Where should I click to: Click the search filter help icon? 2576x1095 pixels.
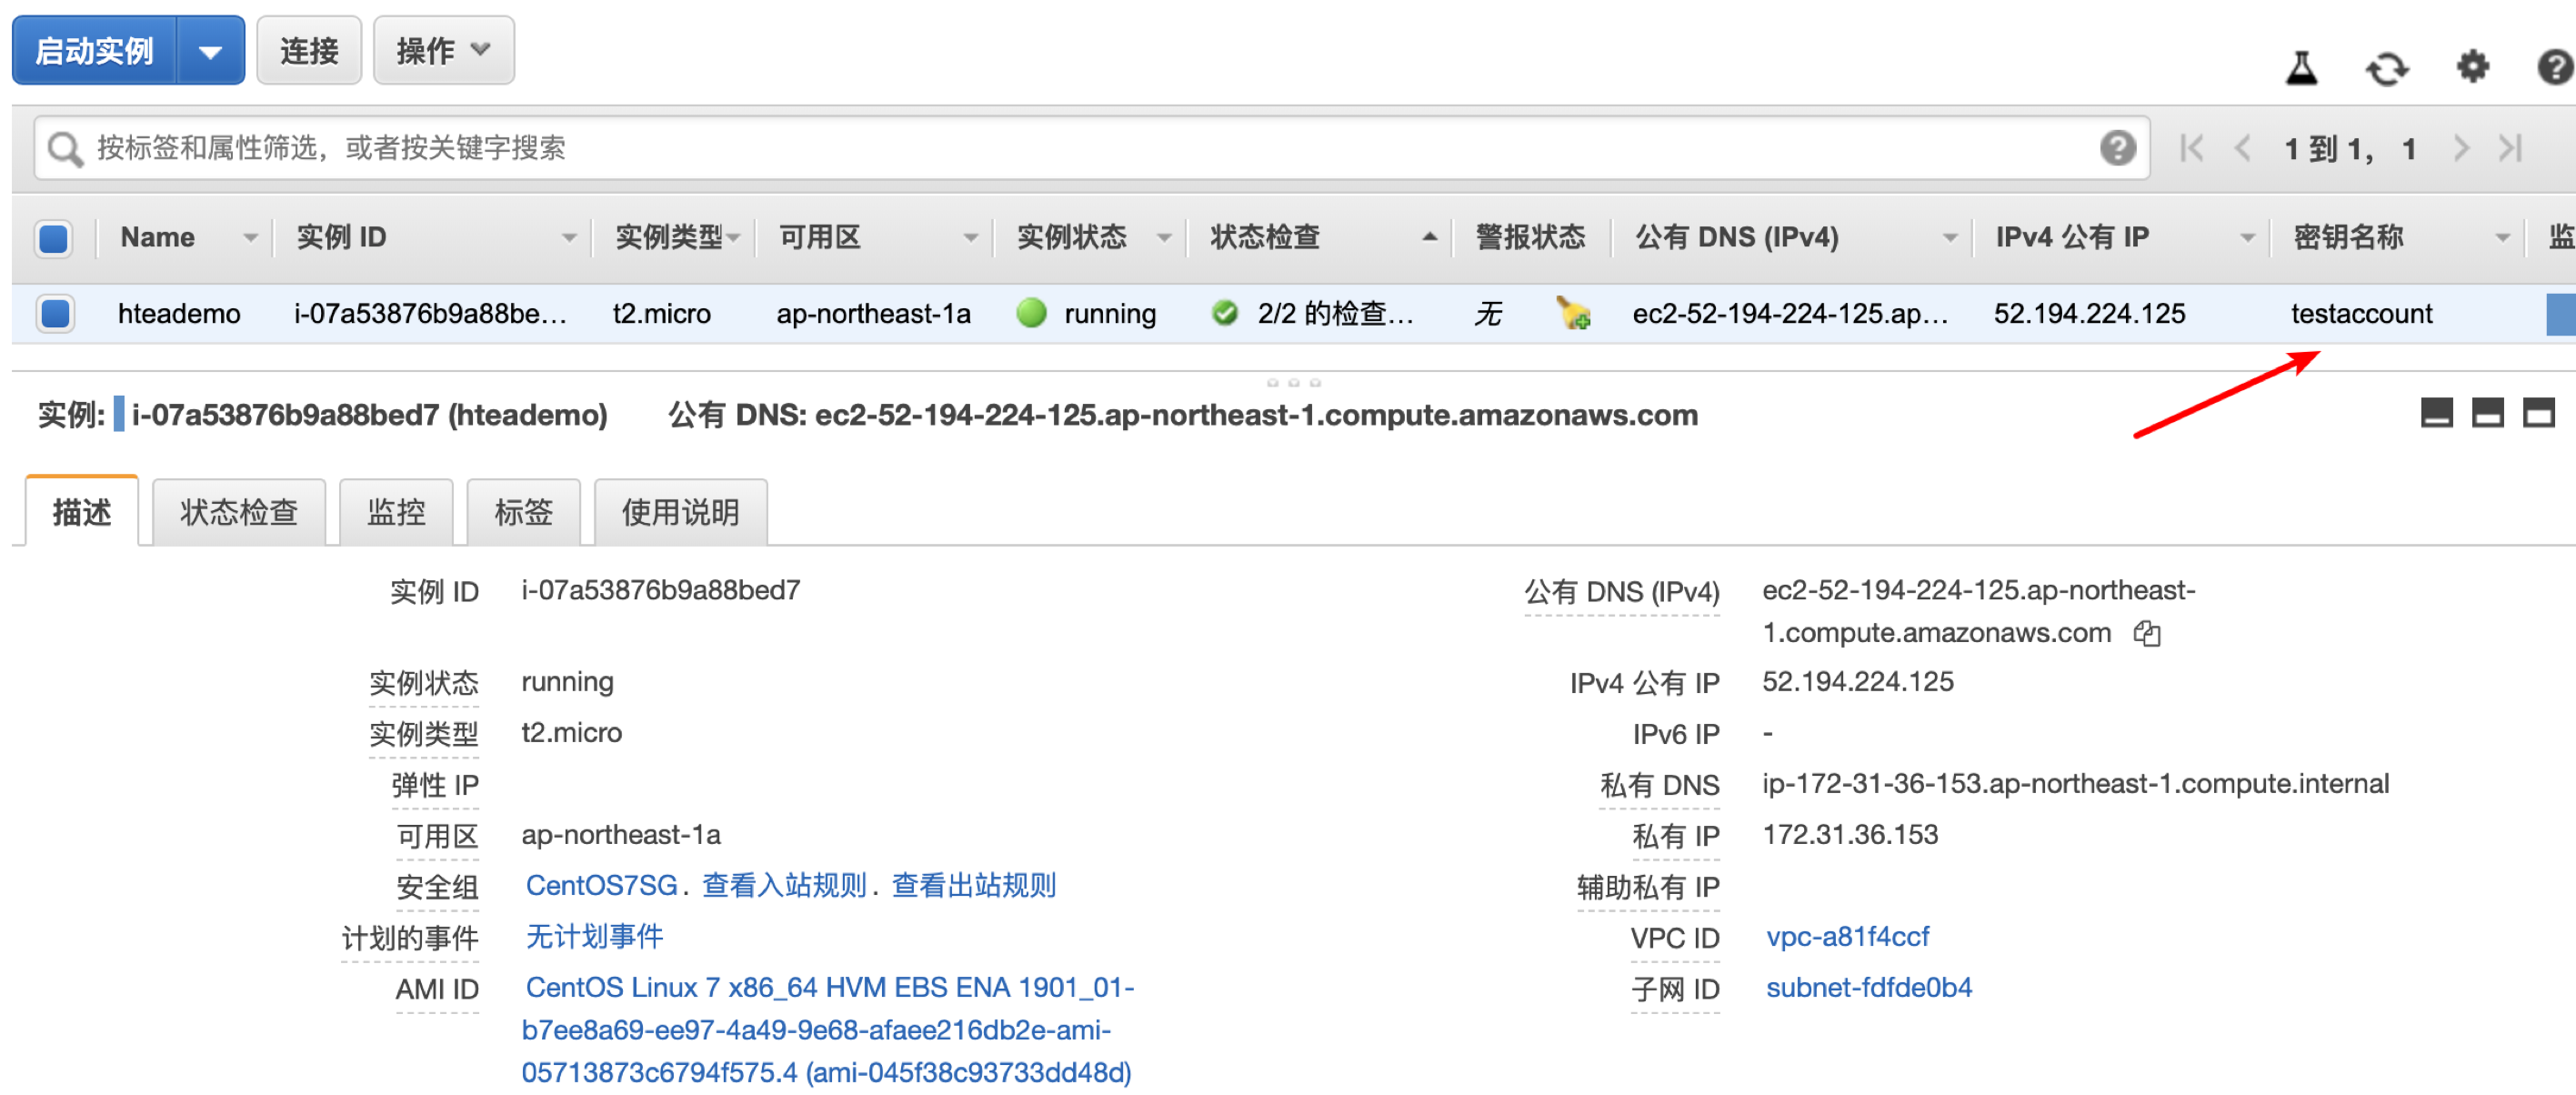2116,148
